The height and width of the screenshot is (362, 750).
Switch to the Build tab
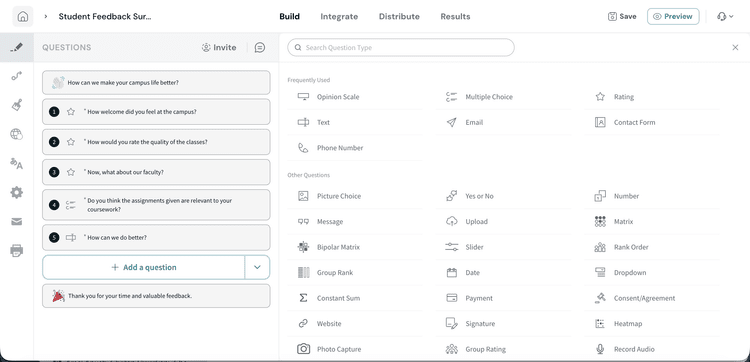pyautogui.click(x=289, y=16)
